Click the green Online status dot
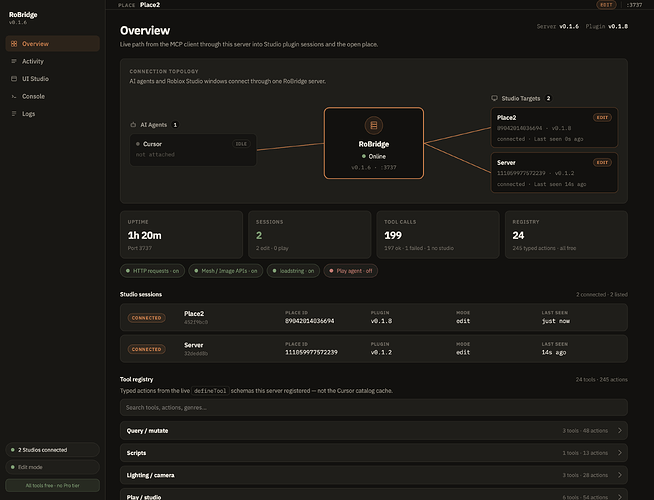Viewport: 654px width, 500px height. click(x=364, y=156)
